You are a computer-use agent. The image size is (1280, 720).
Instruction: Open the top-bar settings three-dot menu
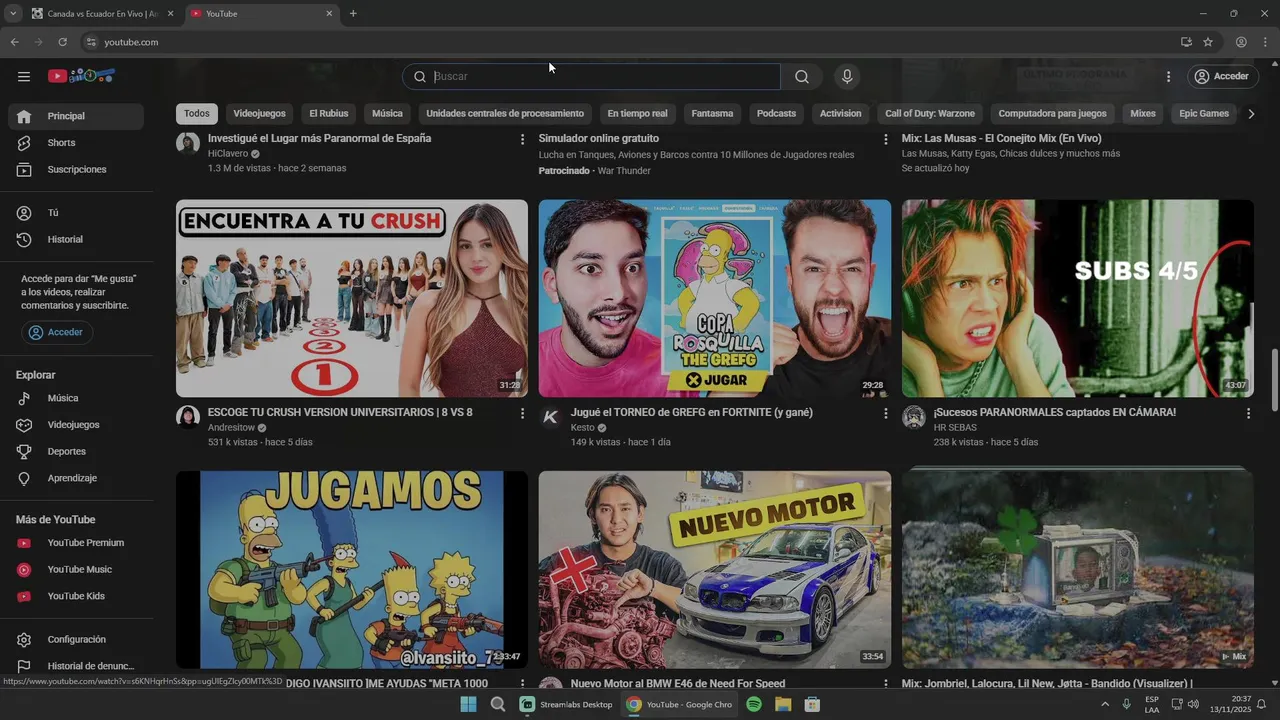click(1168, 77)
